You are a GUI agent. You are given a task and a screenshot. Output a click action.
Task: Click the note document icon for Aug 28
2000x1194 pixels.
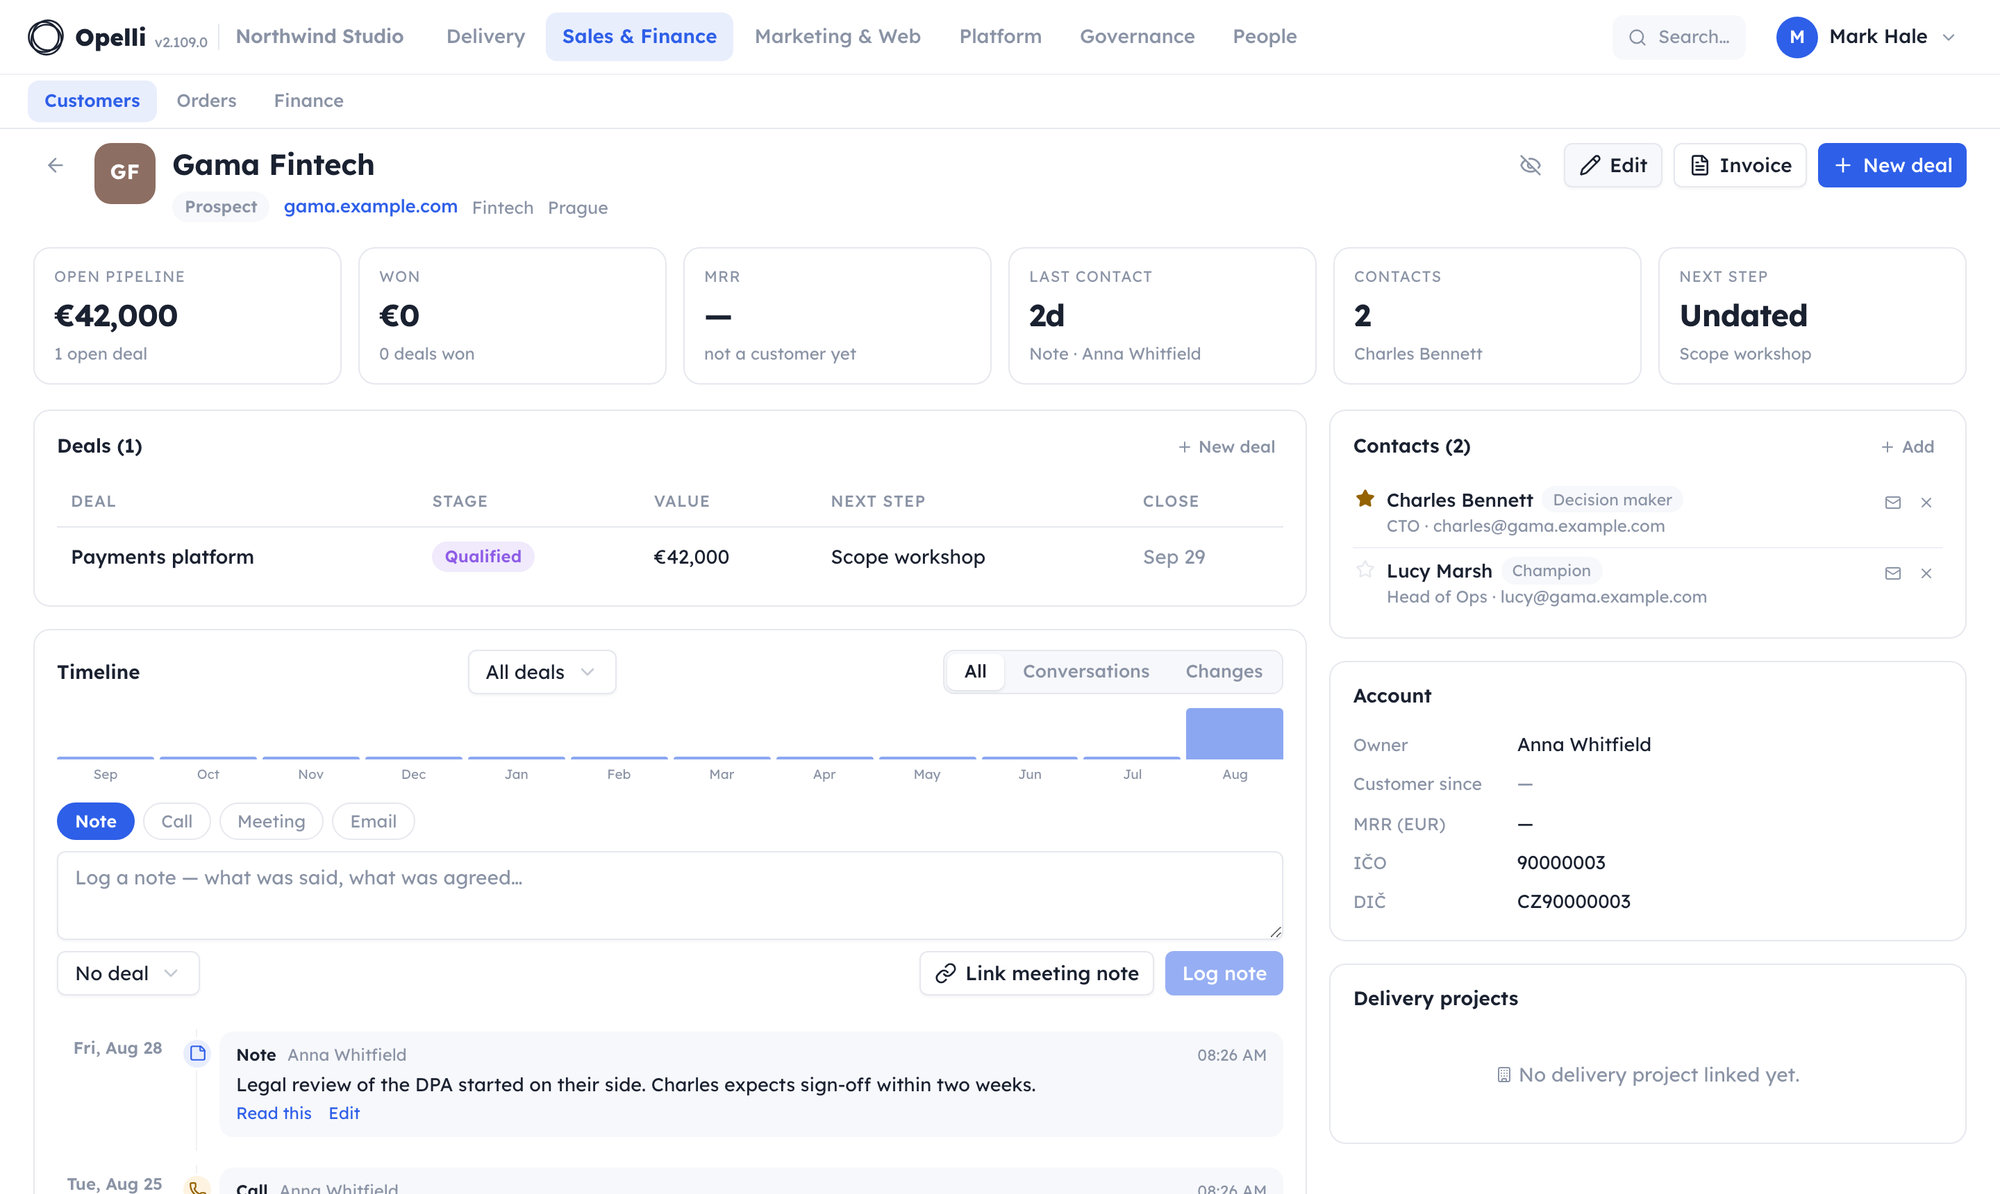tap(198, 1053)
